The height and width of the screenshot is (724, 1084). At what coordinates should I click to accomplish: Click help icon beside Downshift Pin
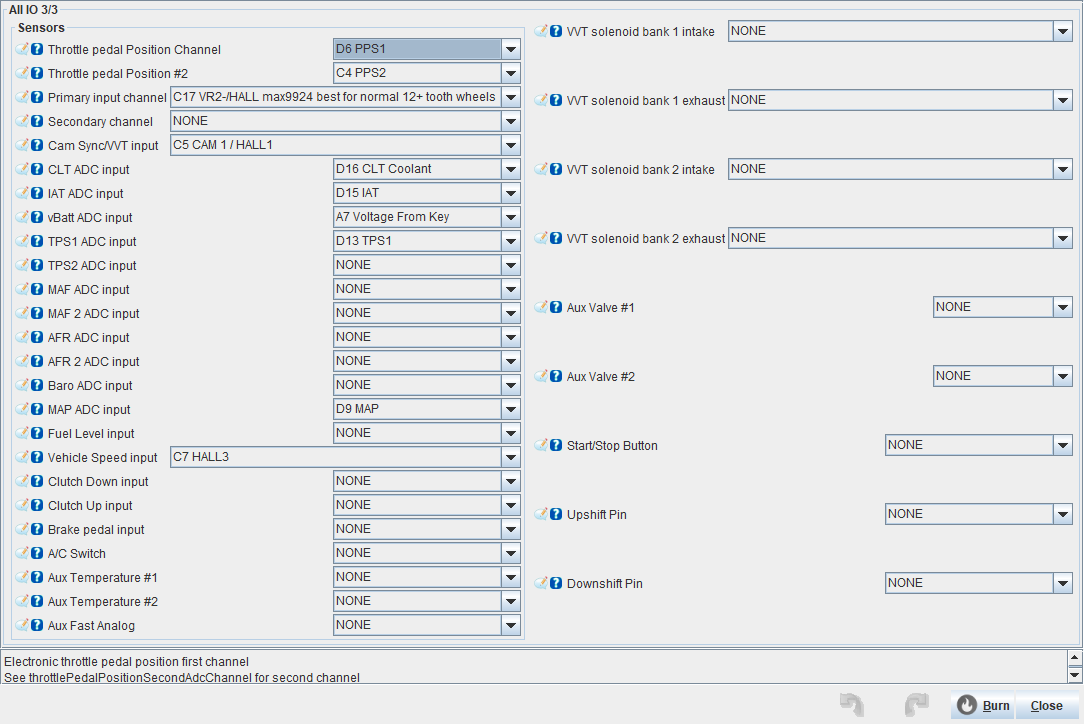click(x=556, y=583)
